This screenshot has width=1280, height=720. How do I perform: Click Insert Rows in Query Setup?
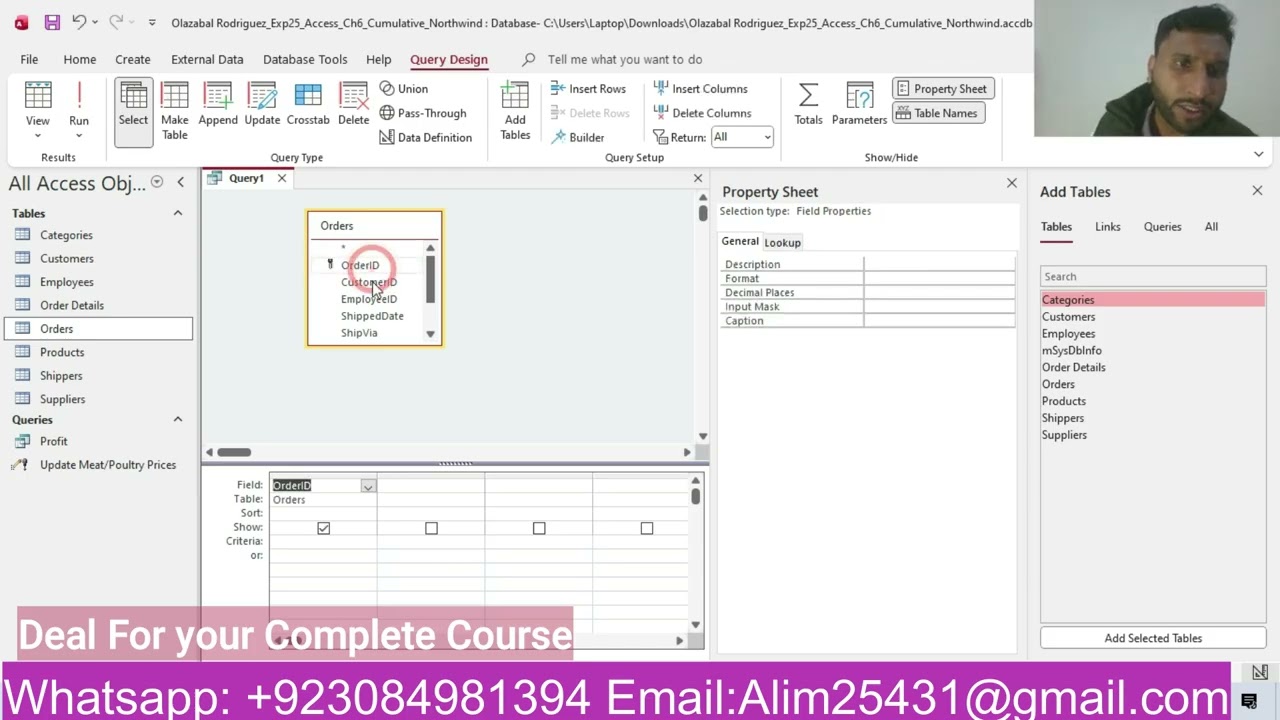[x=588, y=89]
